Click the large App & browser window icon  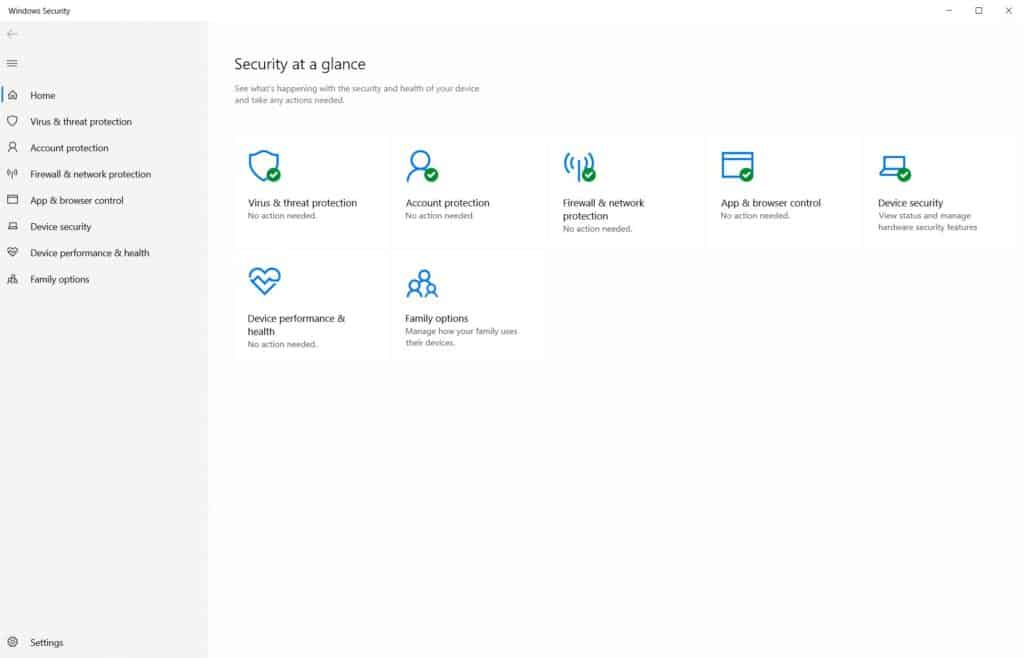738,166
